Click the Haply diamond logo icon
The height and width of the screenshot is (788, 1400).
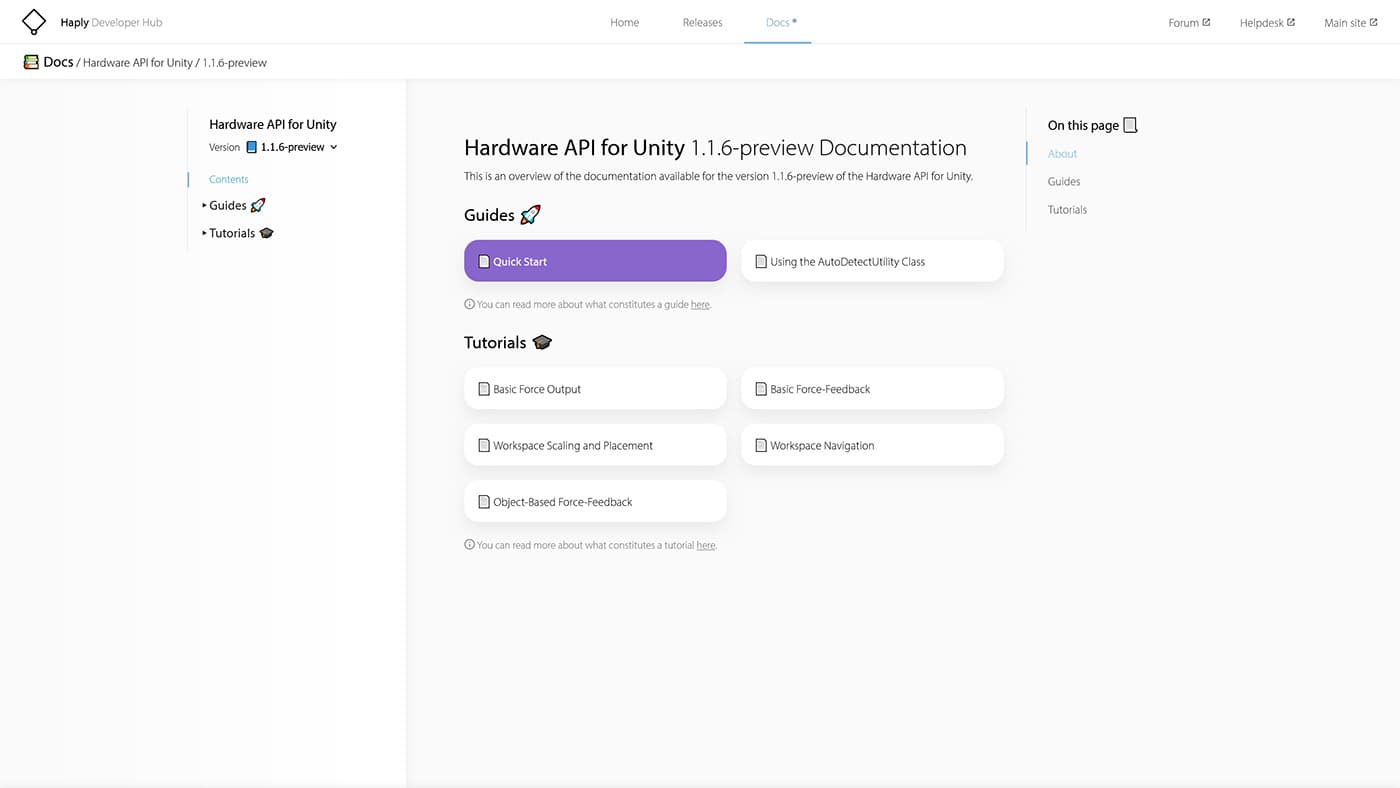[33, 21]
